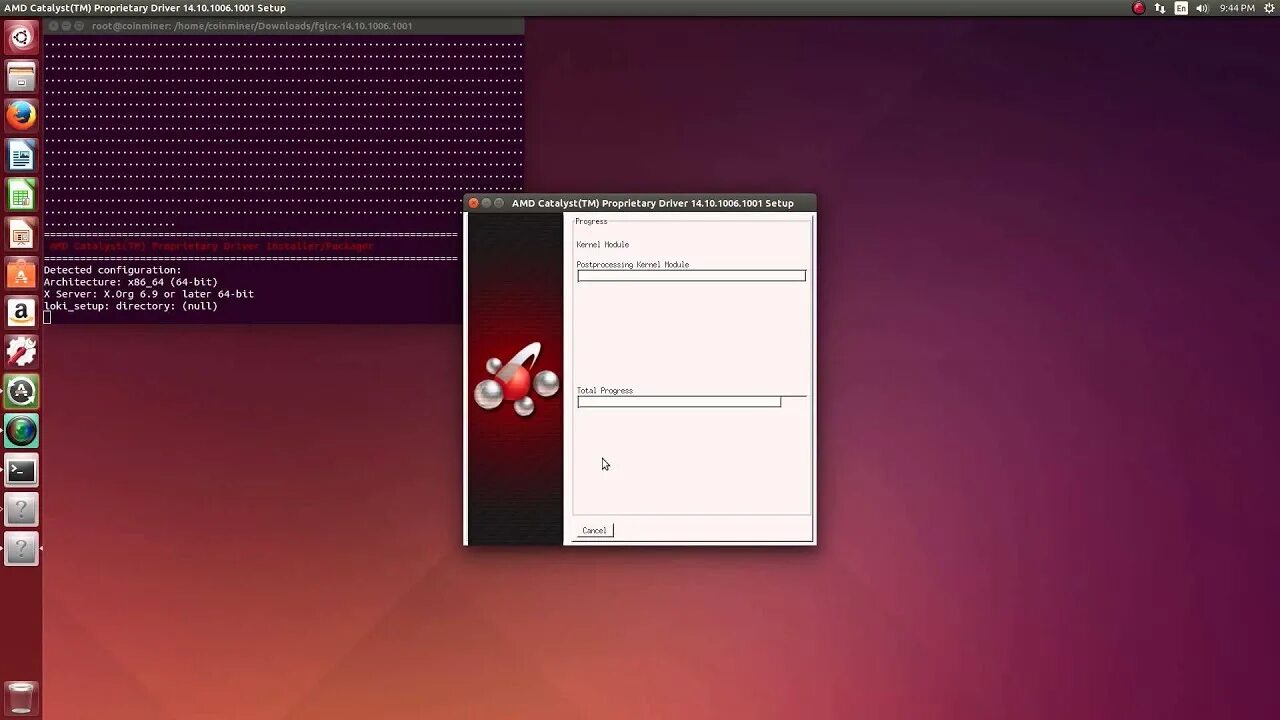Open the session gear menu
This screenshot has width=1280, height=720.
(x=1268, y=8)
